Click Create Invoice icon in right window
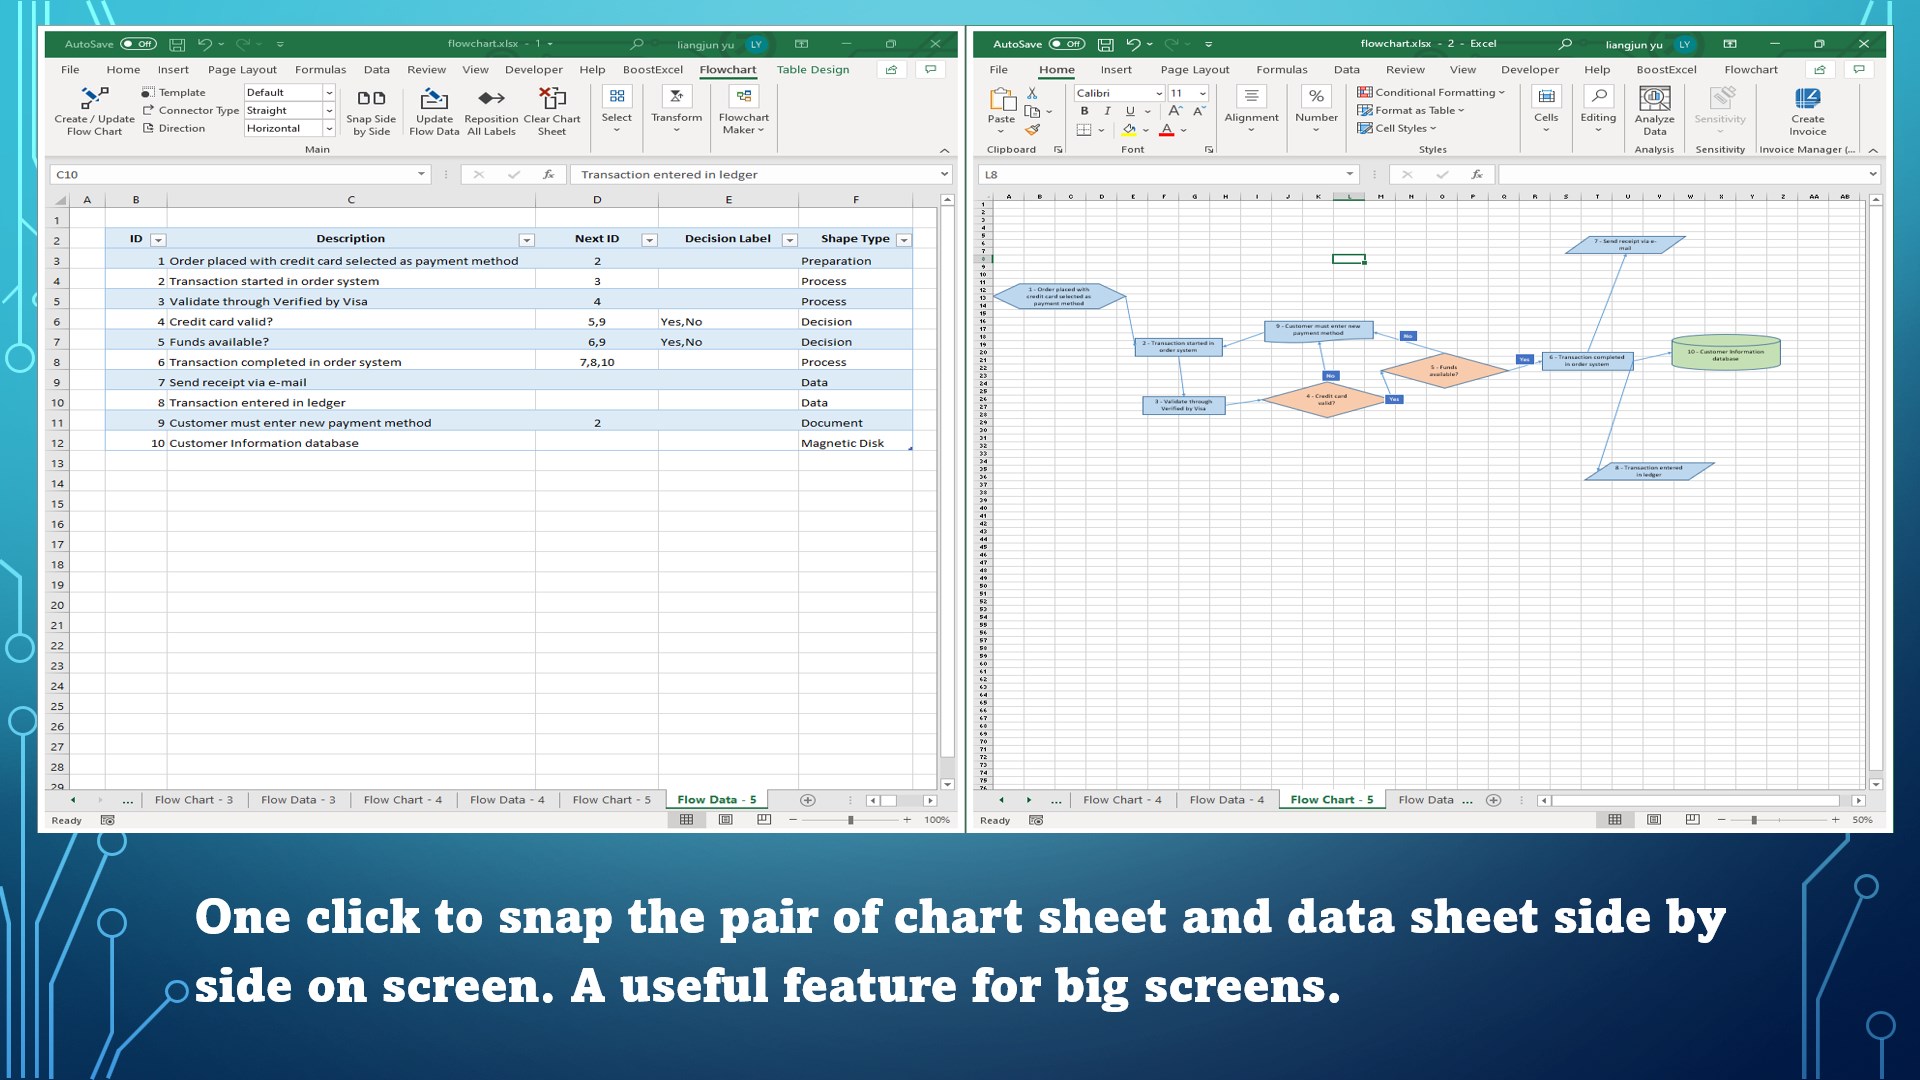This screenshot has height=1080, width=1920. [x=1807, y=99]
